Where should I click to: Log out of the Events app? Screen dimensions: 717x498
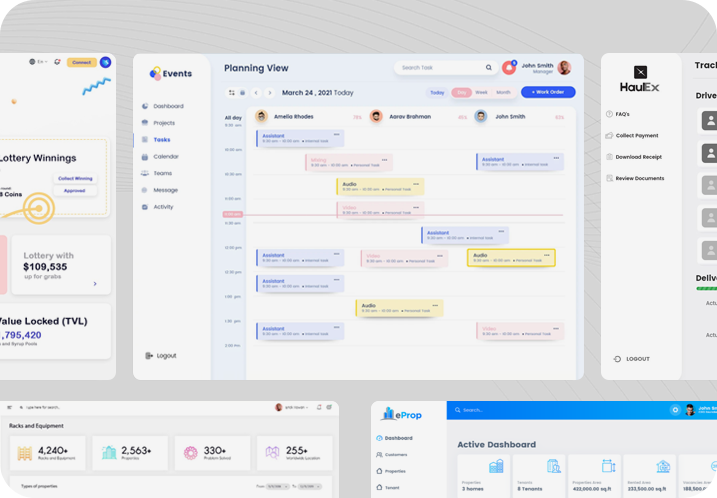161,356
